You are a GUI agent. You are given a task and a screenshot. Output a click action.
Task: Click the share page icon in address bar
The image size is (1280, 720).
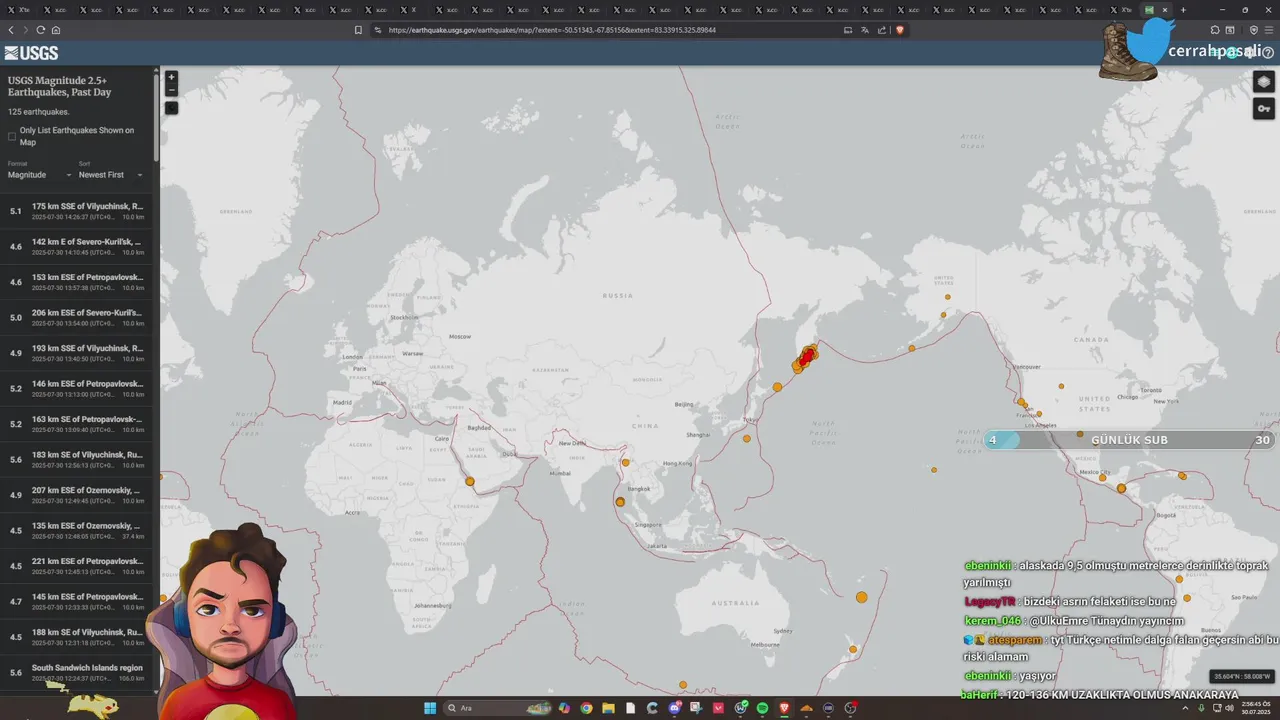tap(882, 30)
